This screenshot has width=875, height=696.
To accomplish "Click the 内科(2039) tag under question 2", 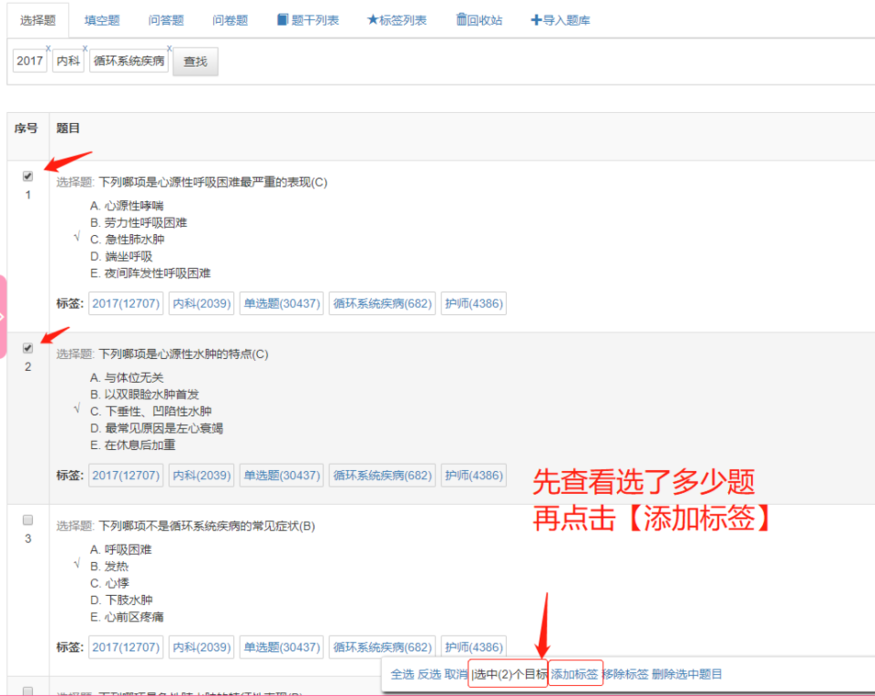I will point(201,476).
